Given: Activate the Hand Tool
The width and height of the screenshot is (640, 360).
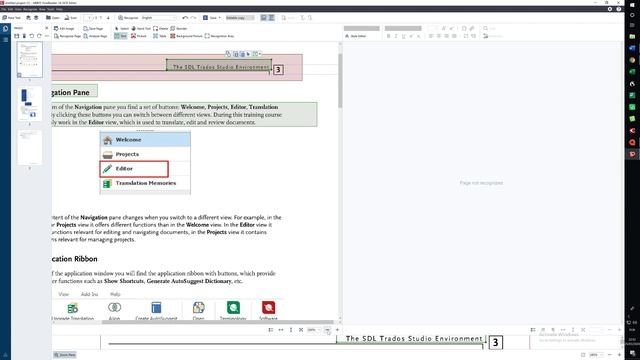Looking at the screenshot, I should [x=141, y=29].
